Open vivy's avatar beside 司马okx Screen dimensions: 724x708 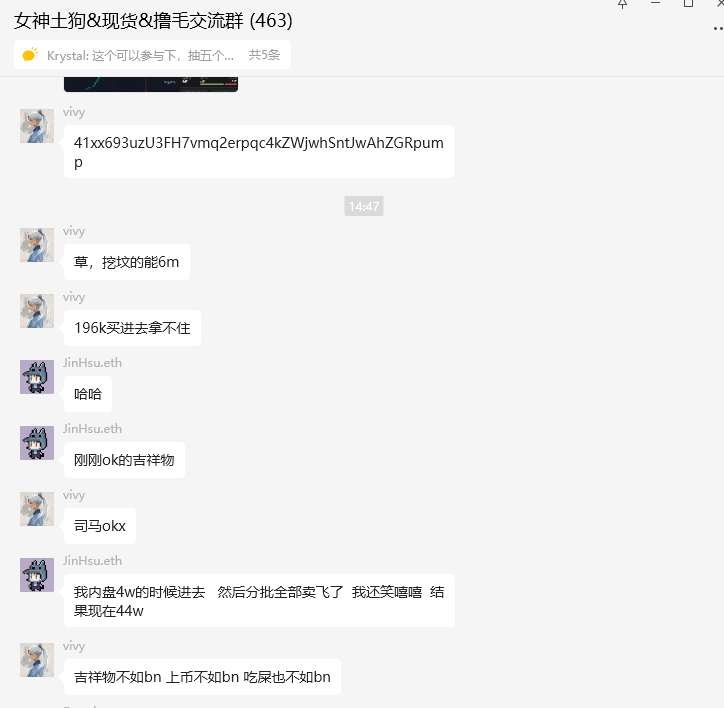tap(37, 509)
